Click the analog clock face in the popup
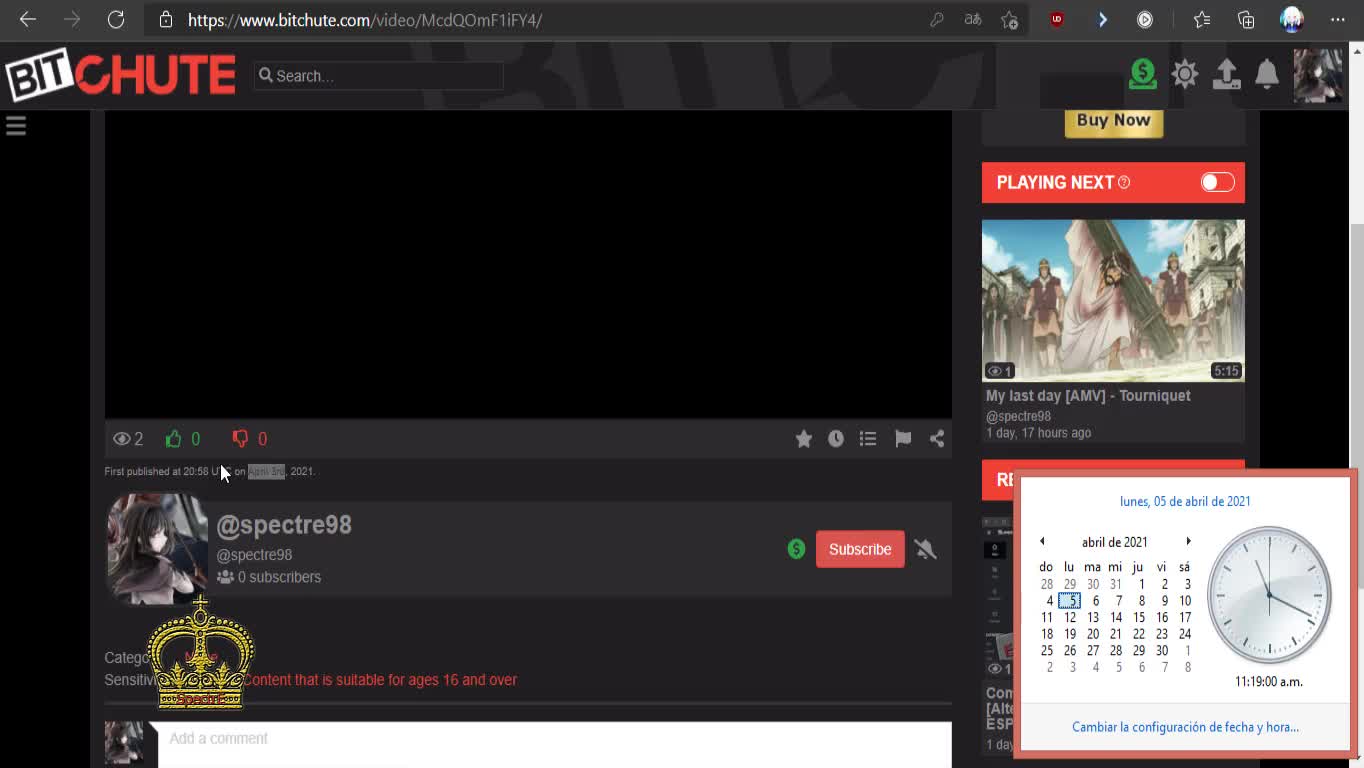 (x=1269, y=596)
